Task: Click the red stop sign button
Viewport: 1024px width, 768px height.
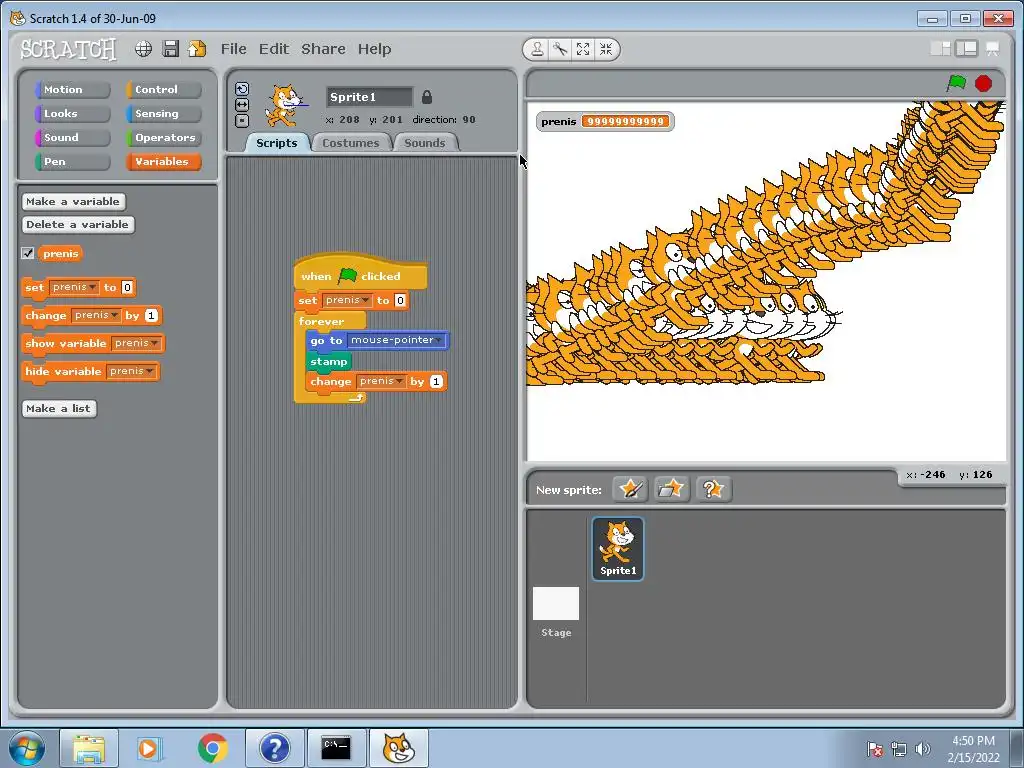Action: pyautogui.click(x=984, y=84)
